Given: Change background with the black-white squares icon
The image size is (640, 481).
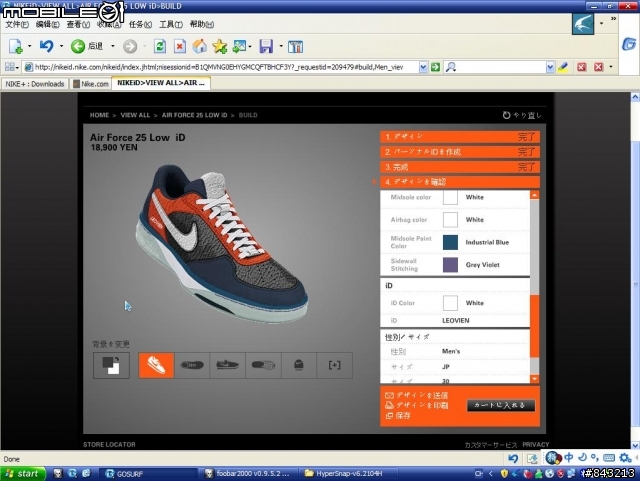Looking at the screenshot, I should (111, 365).
